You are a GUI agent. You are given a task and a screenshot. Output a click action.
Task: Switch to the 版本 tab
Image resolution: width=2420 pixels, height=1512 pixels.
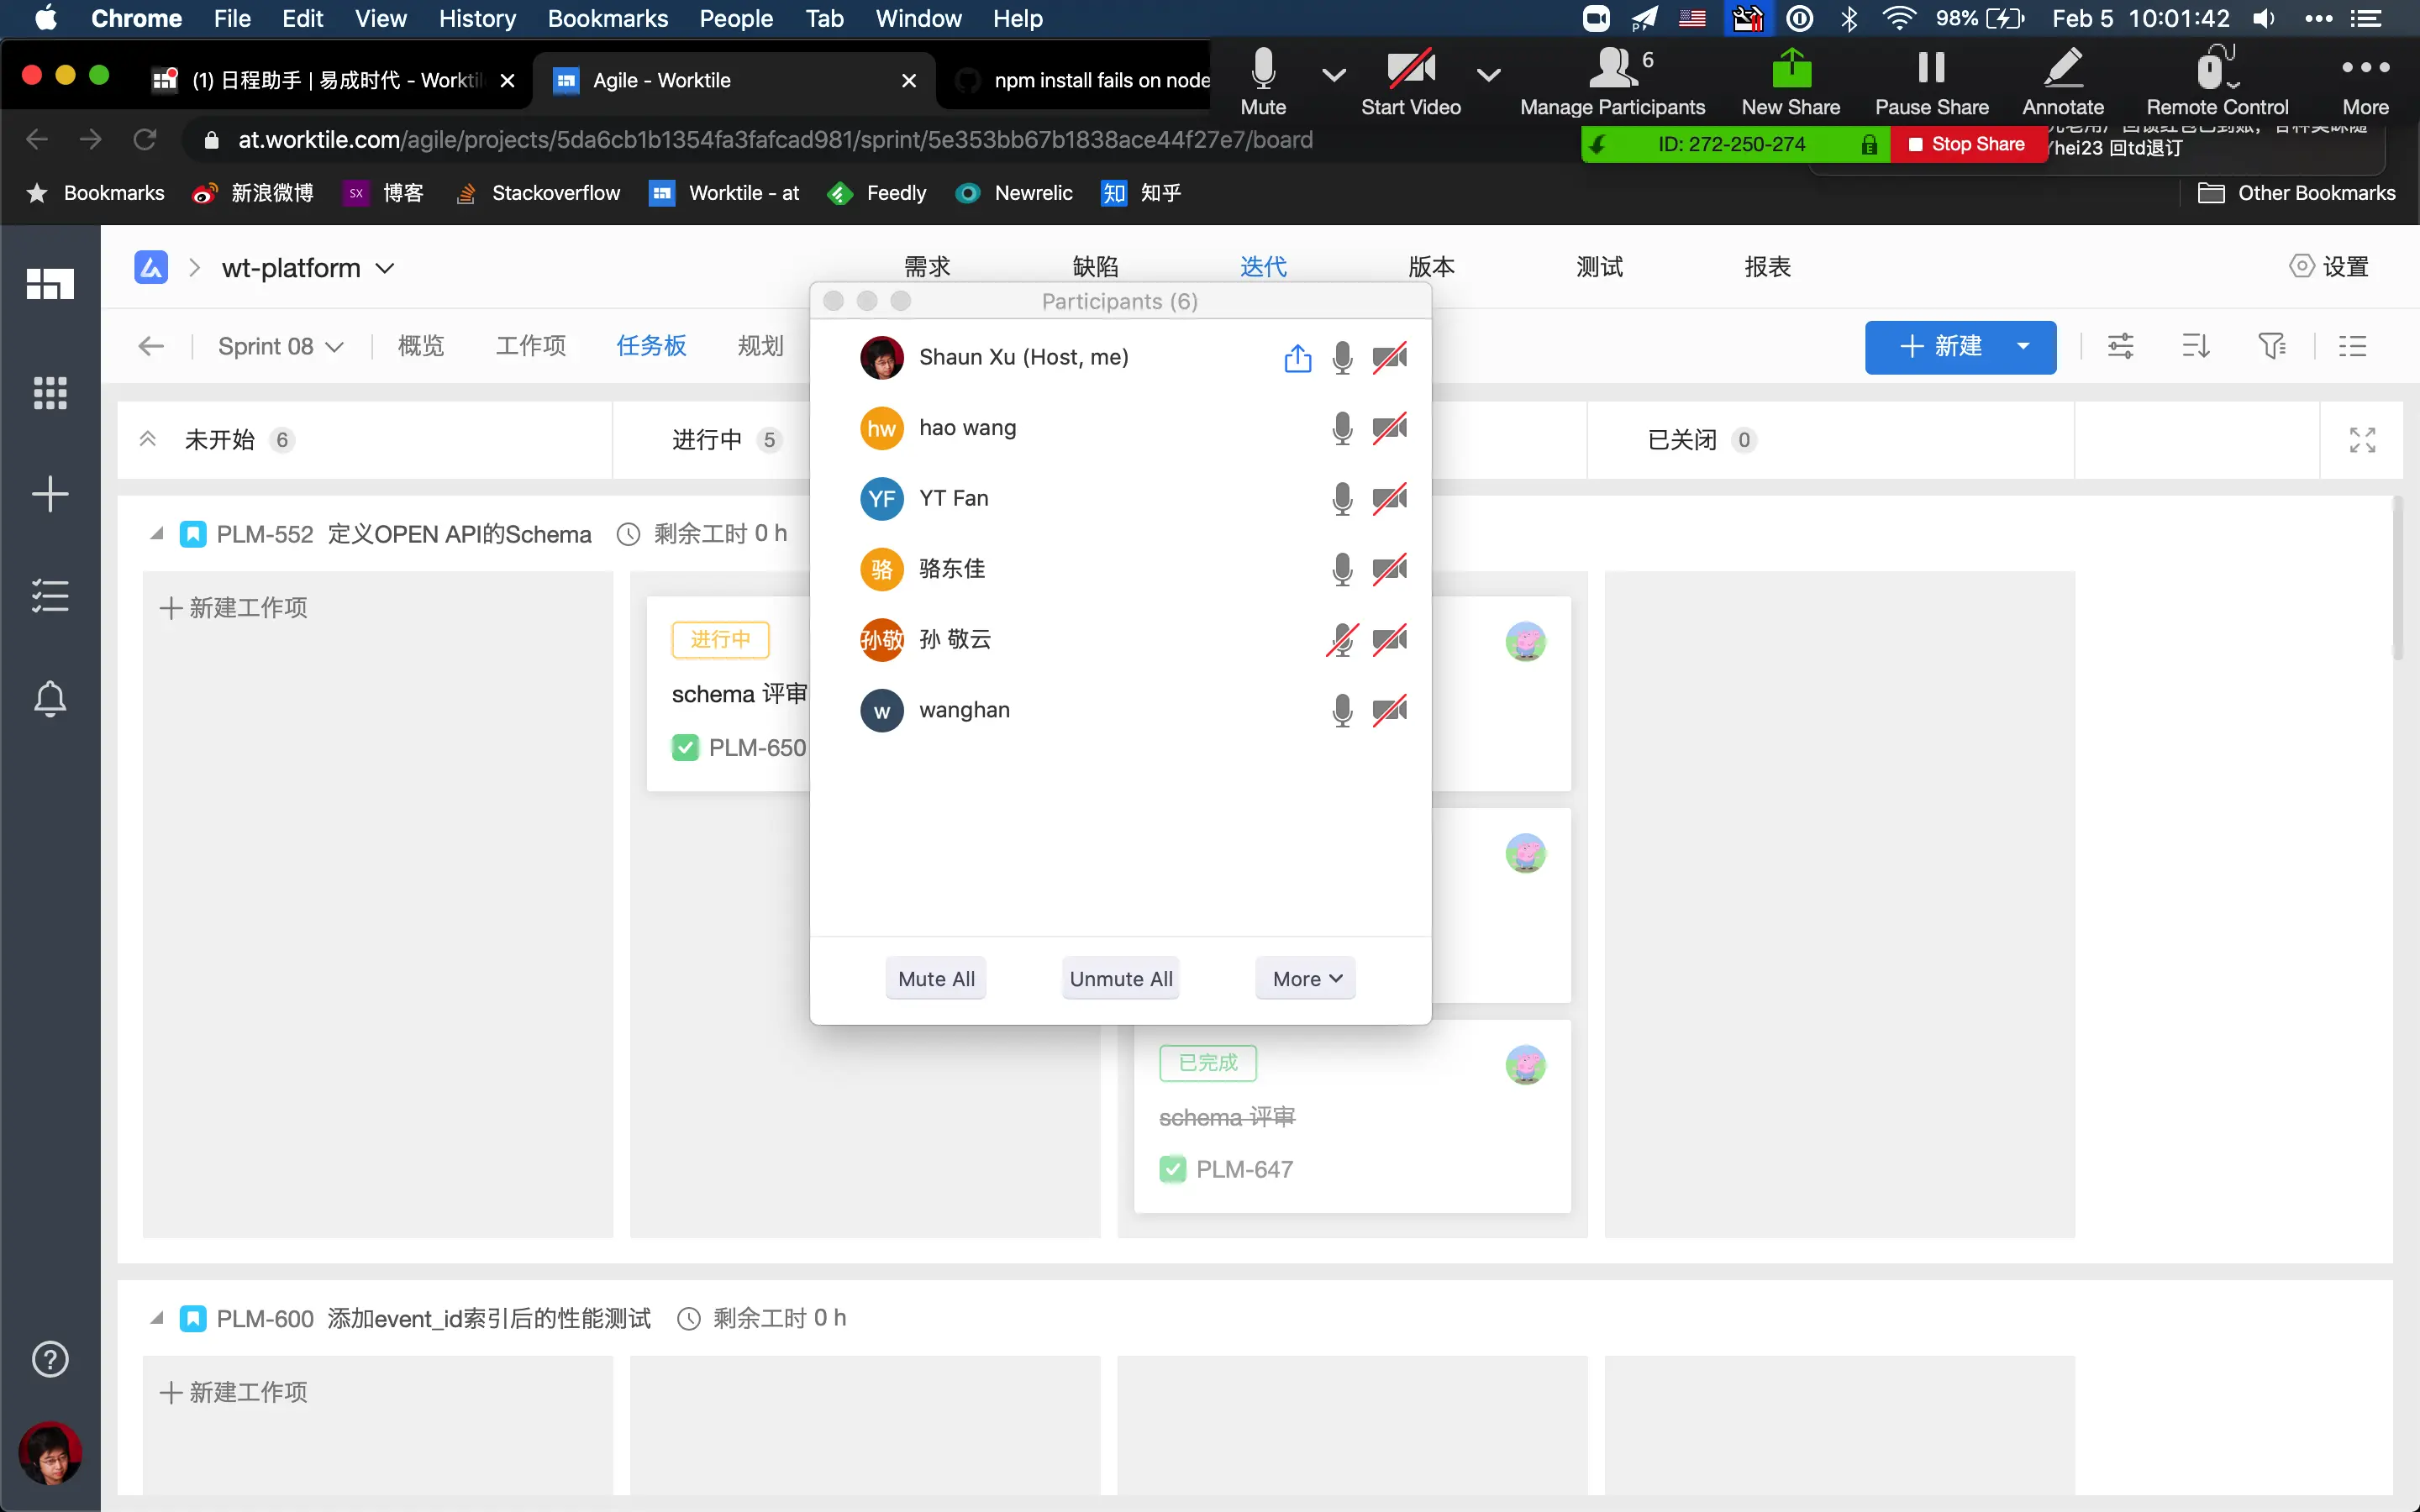pos(1431,267)
